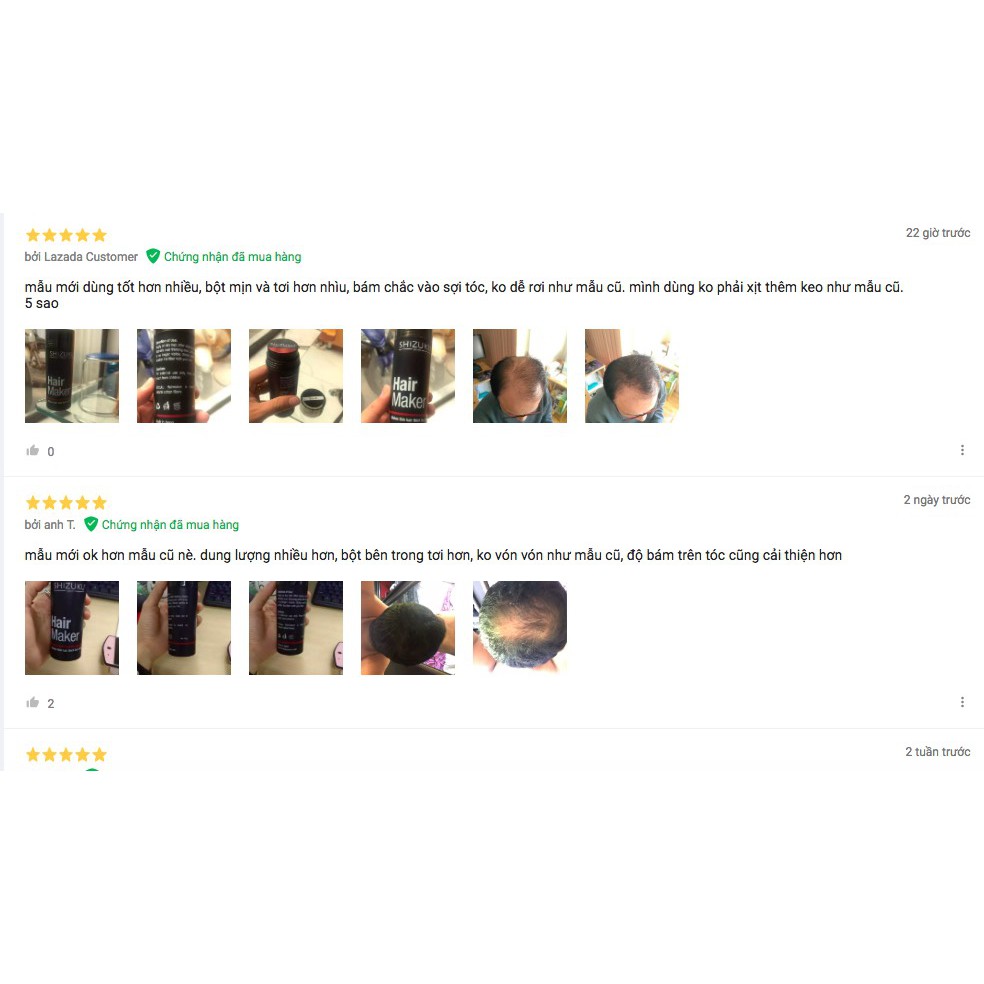Viewport: 984px width, 984px height.
Task: Open first review's close-up Shizuka Hair Maker photo
Action: coord(408,376)
